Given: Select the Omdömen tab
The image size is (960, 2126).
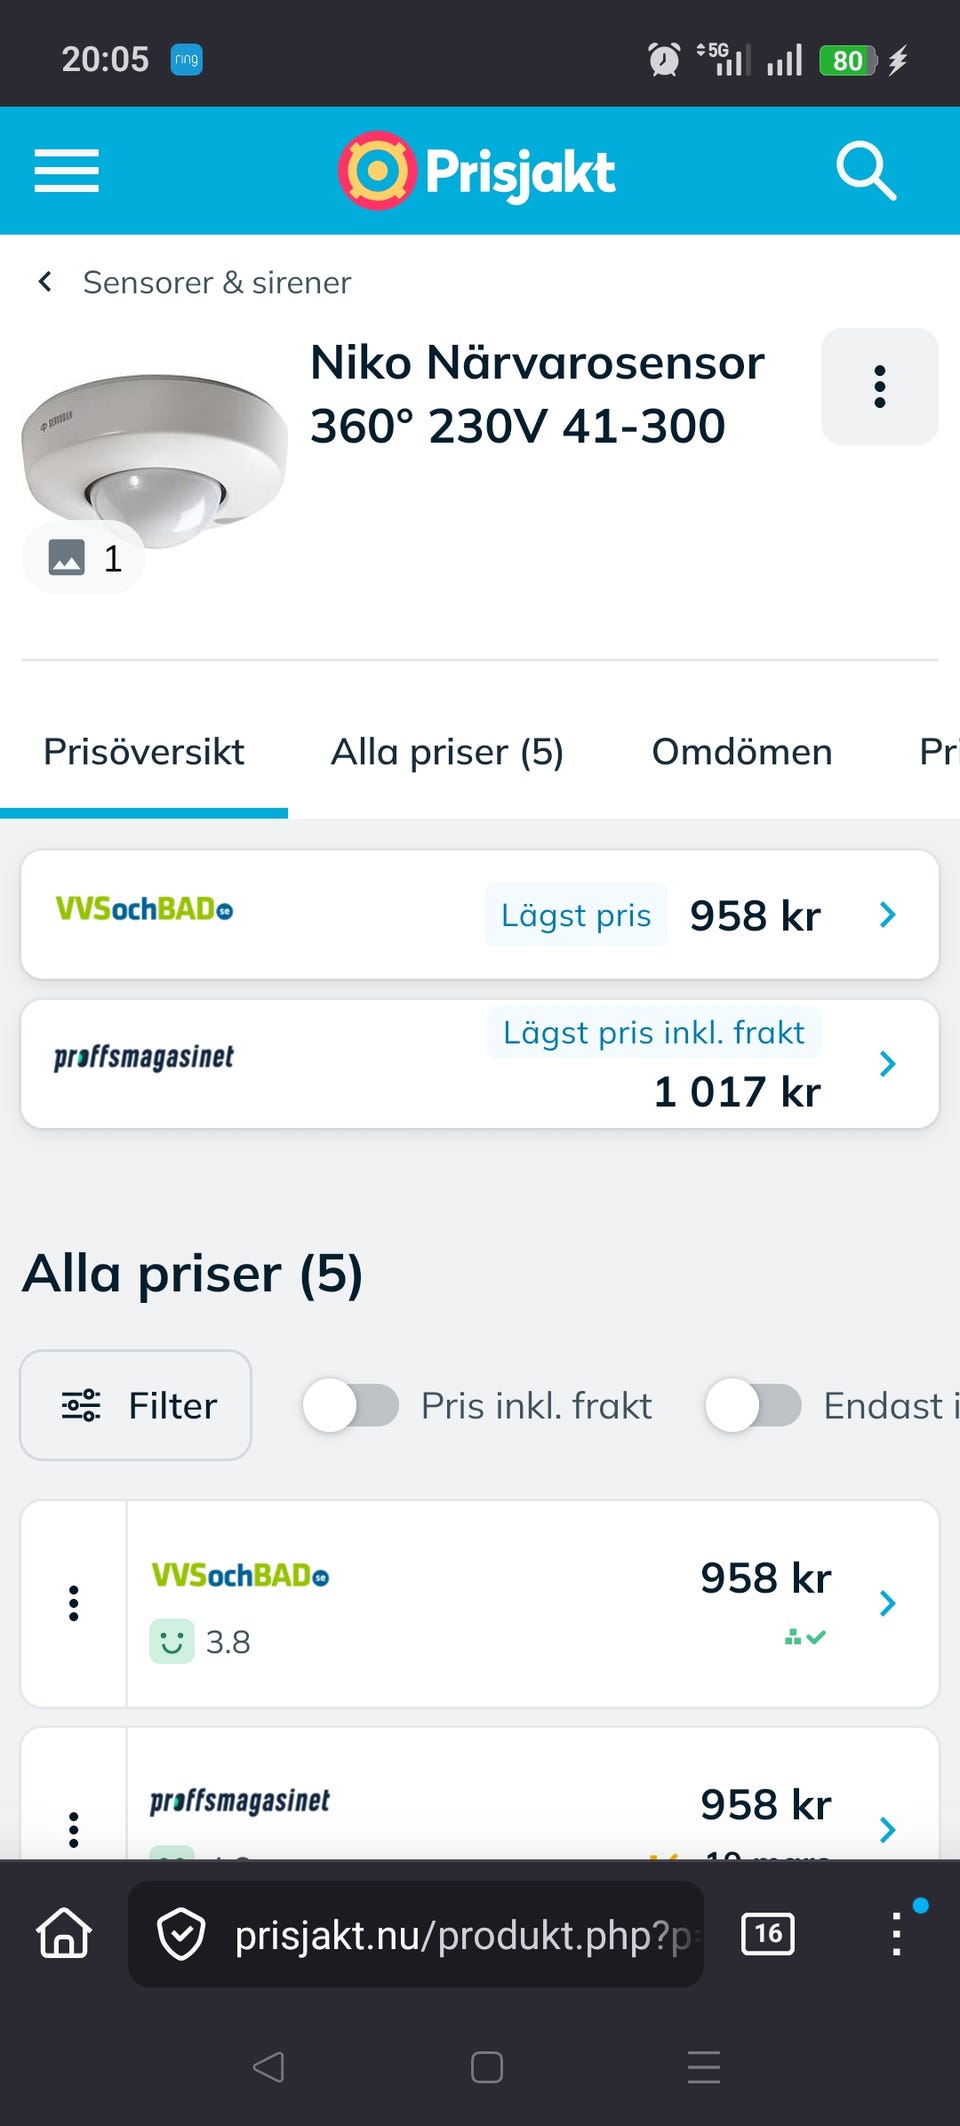Looking at the screenshot, I should pos(741,752).
